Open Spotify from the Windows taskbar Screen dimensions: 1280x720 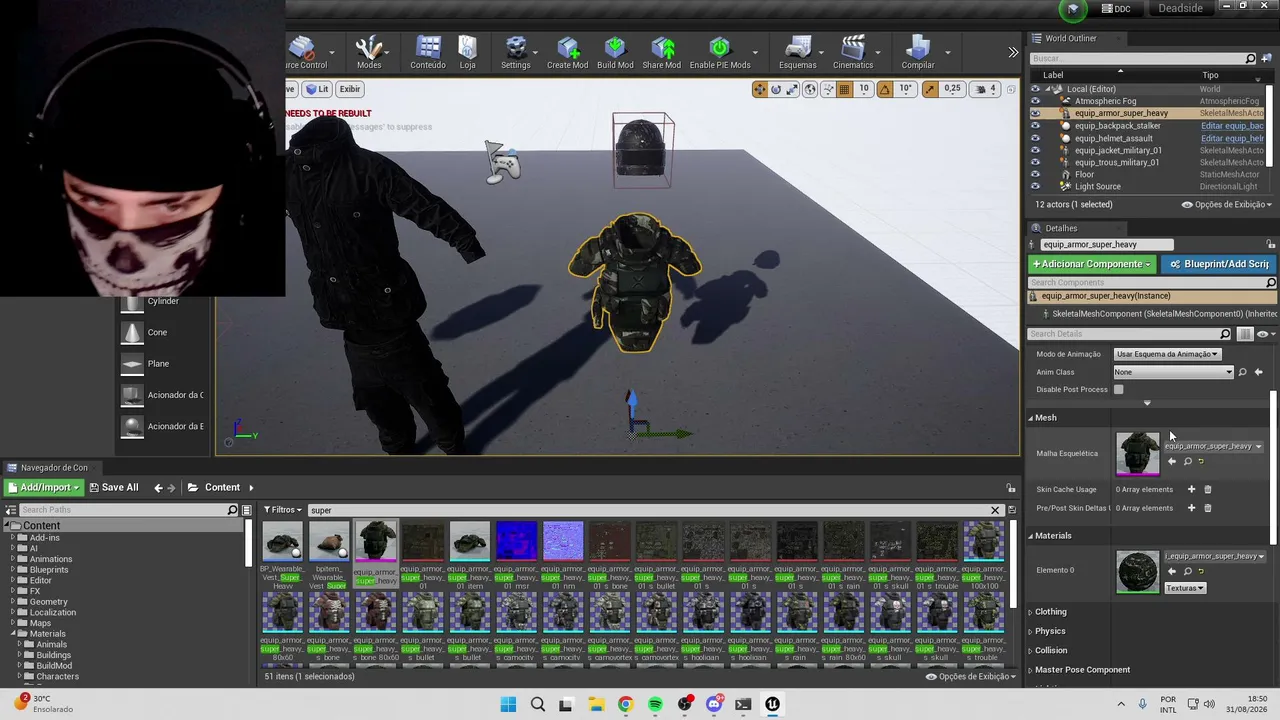655,704
